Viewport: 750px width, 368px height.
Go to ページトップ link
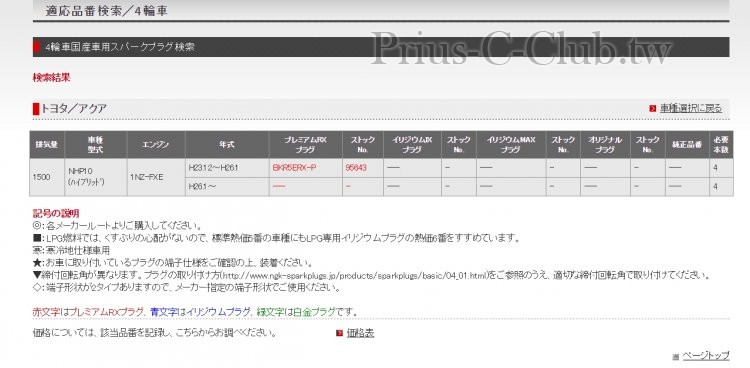pyautogui.click(x=706, y=356)
